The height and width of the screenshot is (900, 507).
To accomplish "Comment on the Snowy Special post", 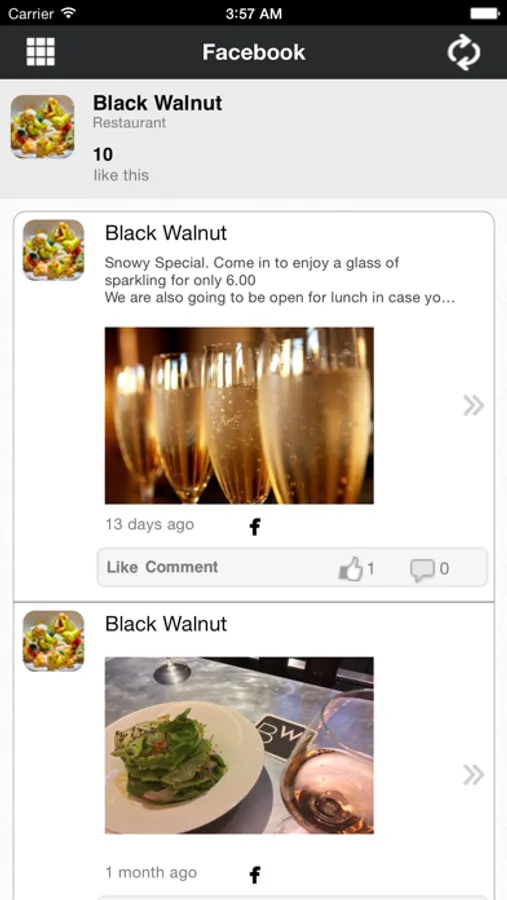I will click(181, 567).
